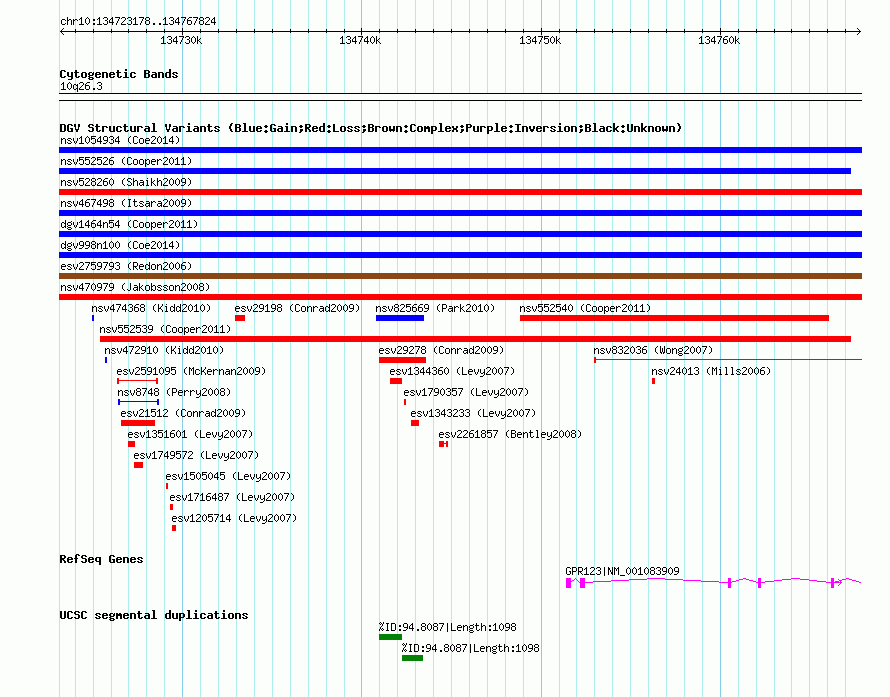
Task: Click the GPR123|NM_001083909 gene label
Action: coord(622,571)
